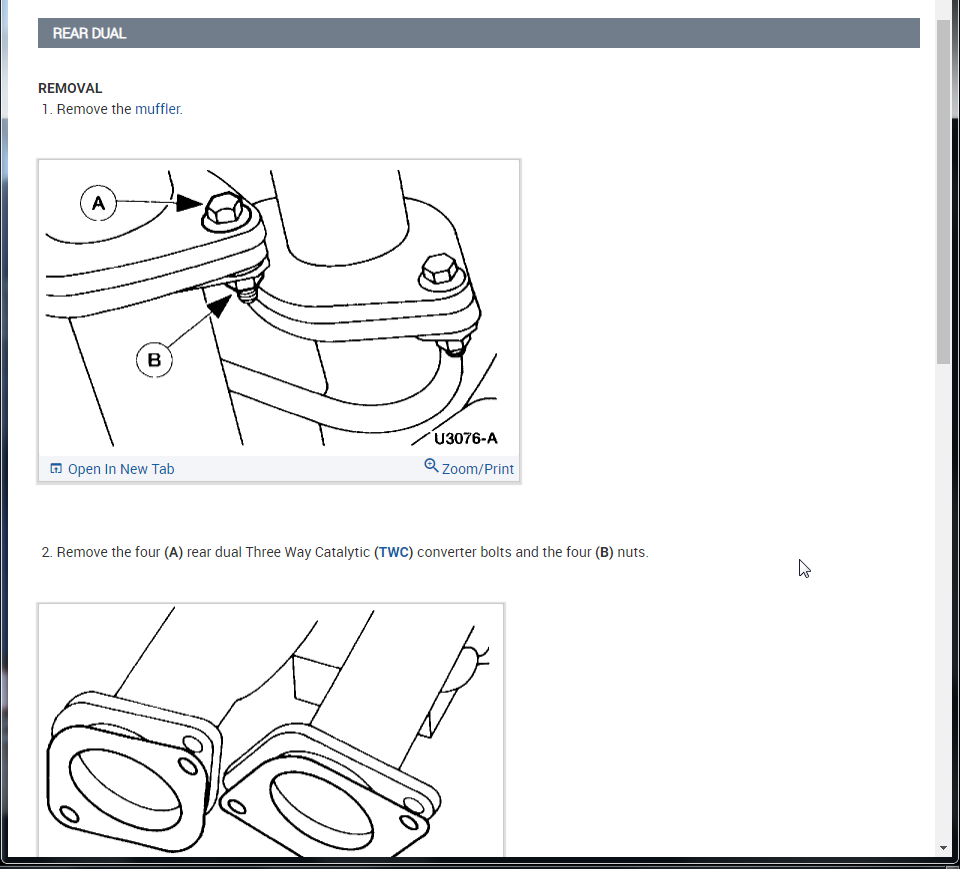Click the Zoom/Print link

(478, 469)
